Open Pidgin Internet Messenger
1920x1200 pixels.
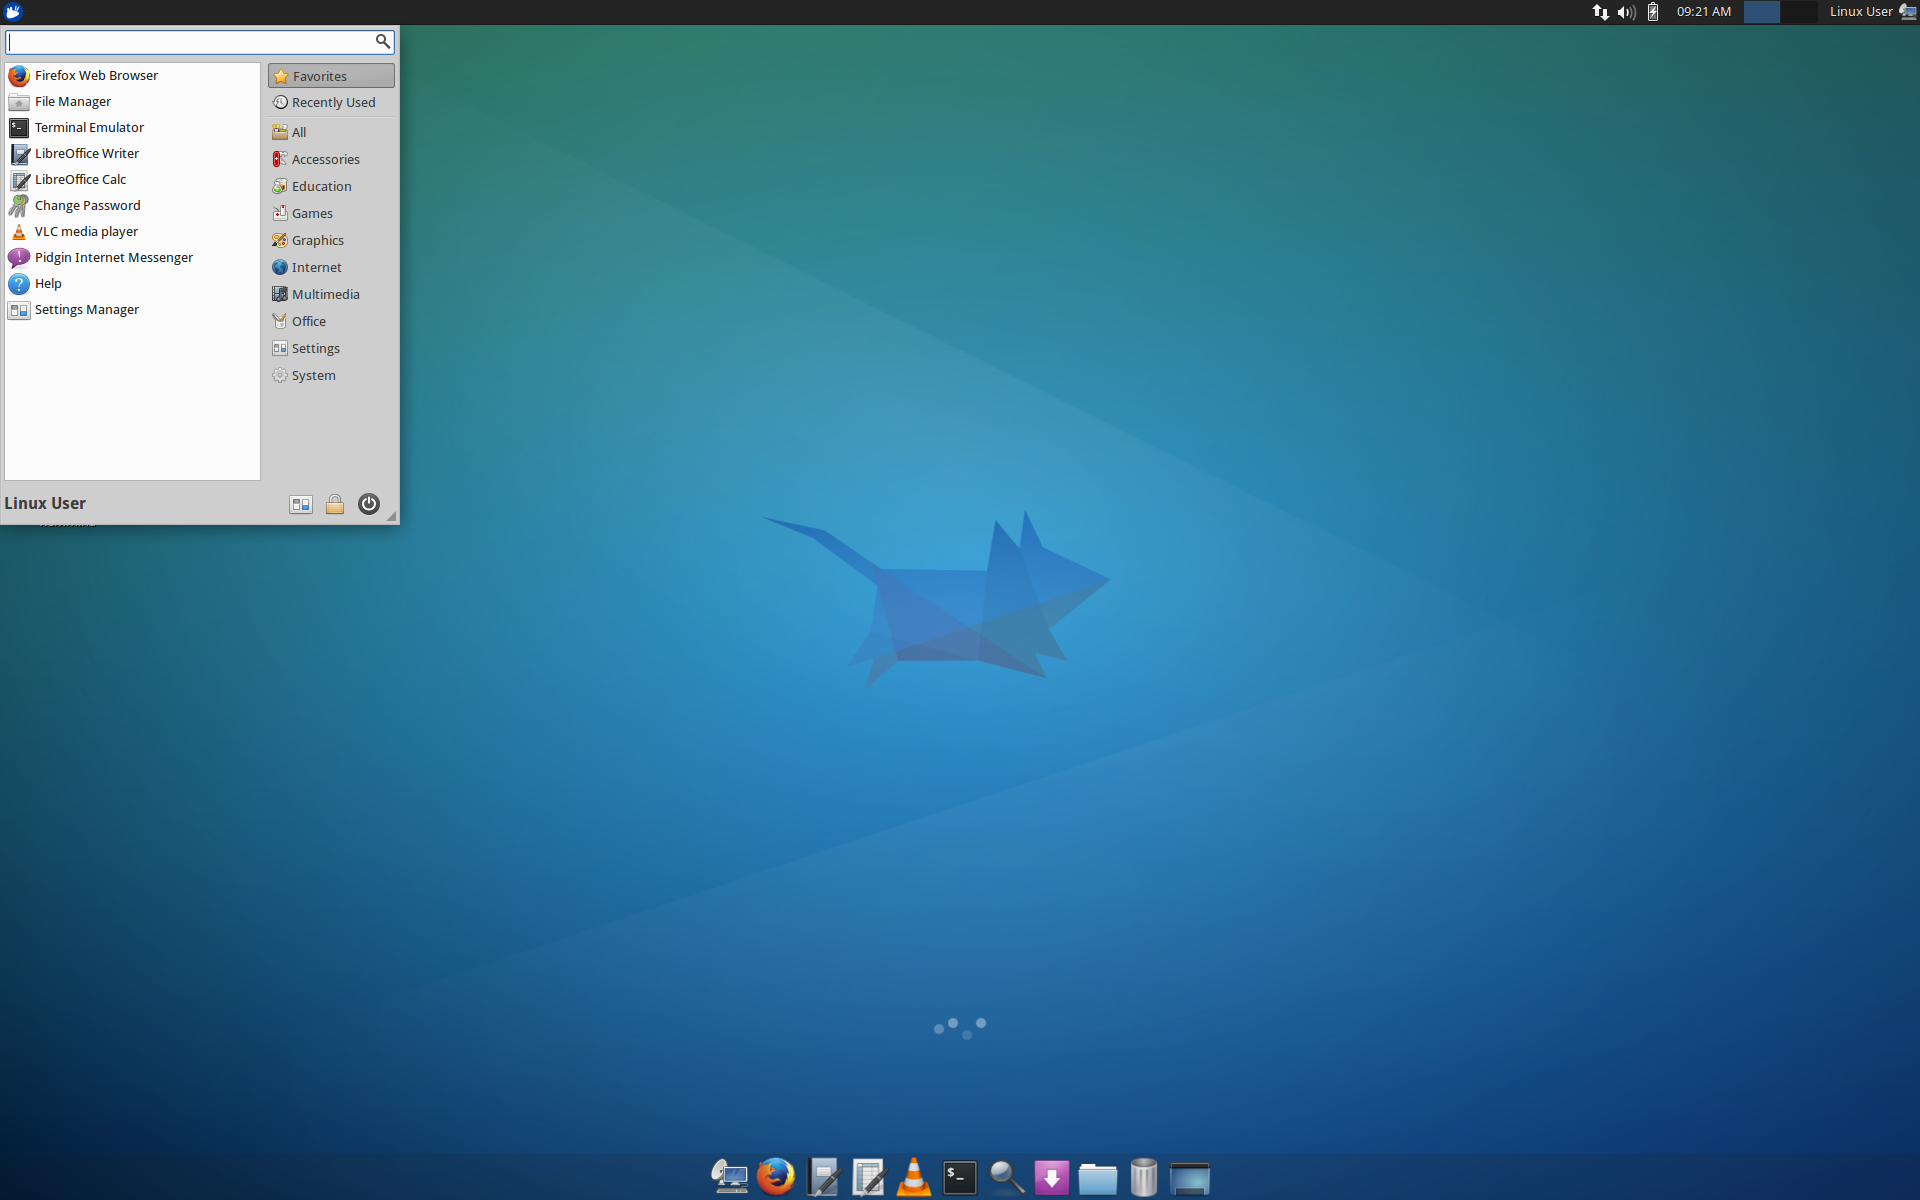(113, 257)
